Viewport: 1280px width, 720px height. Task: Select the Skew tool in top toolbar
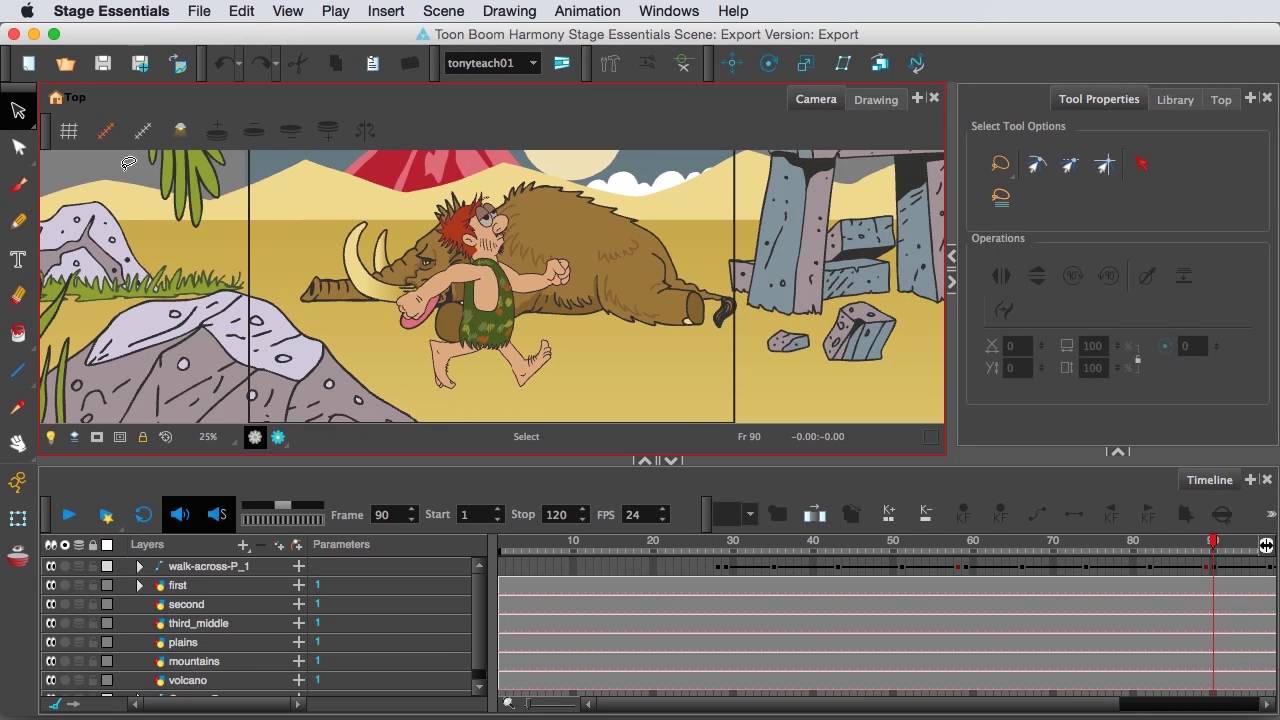(843, 63)
